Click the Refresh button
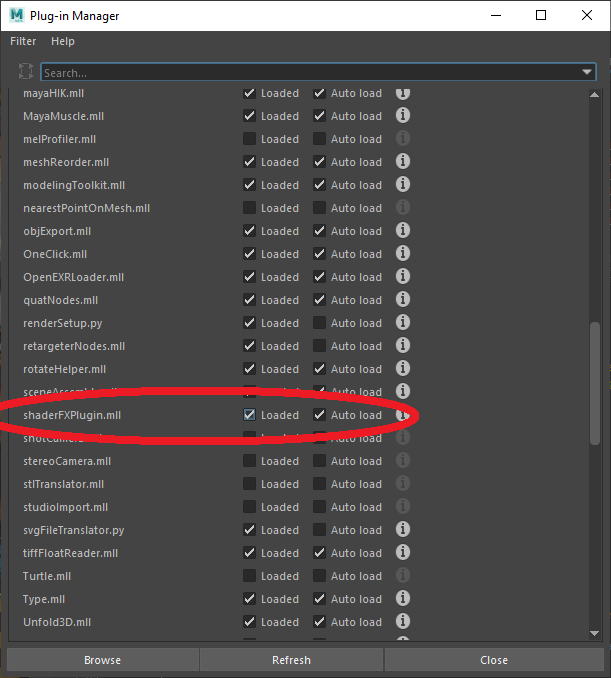This screenshot has width=611, height=678. pos(291,660)
